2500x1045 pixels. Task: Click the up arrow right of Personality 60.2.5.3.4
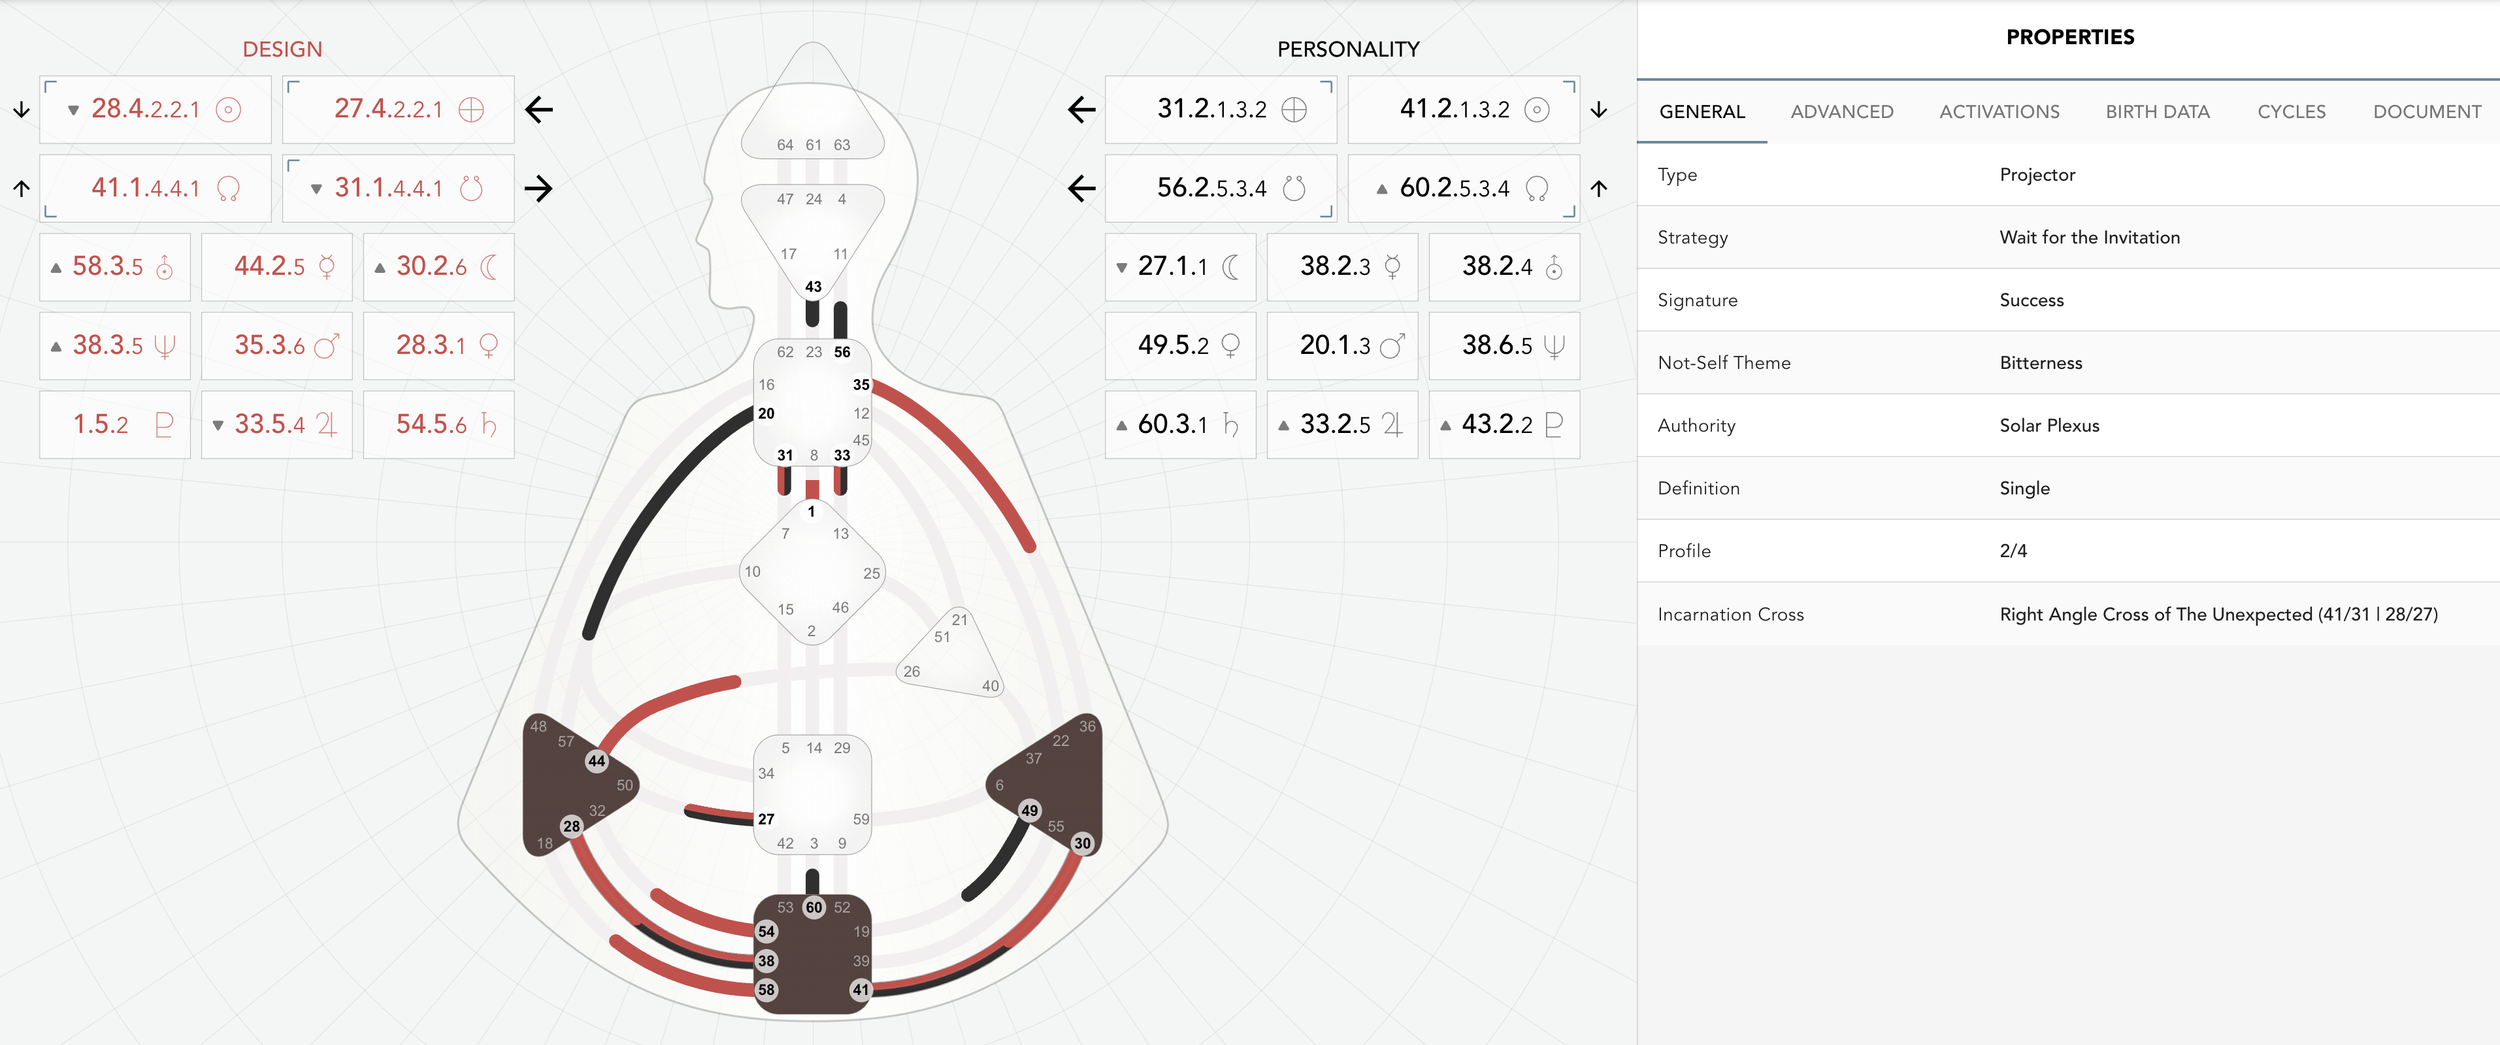pyautogui.click(x=1599, y=188)
